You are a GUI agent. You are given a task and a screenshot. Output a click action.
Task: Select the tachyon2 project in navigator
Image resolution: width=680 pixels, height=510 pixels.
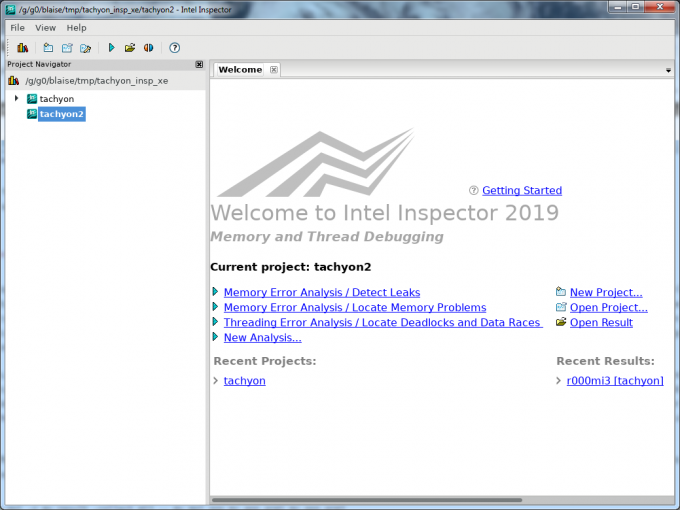[62, 114]
